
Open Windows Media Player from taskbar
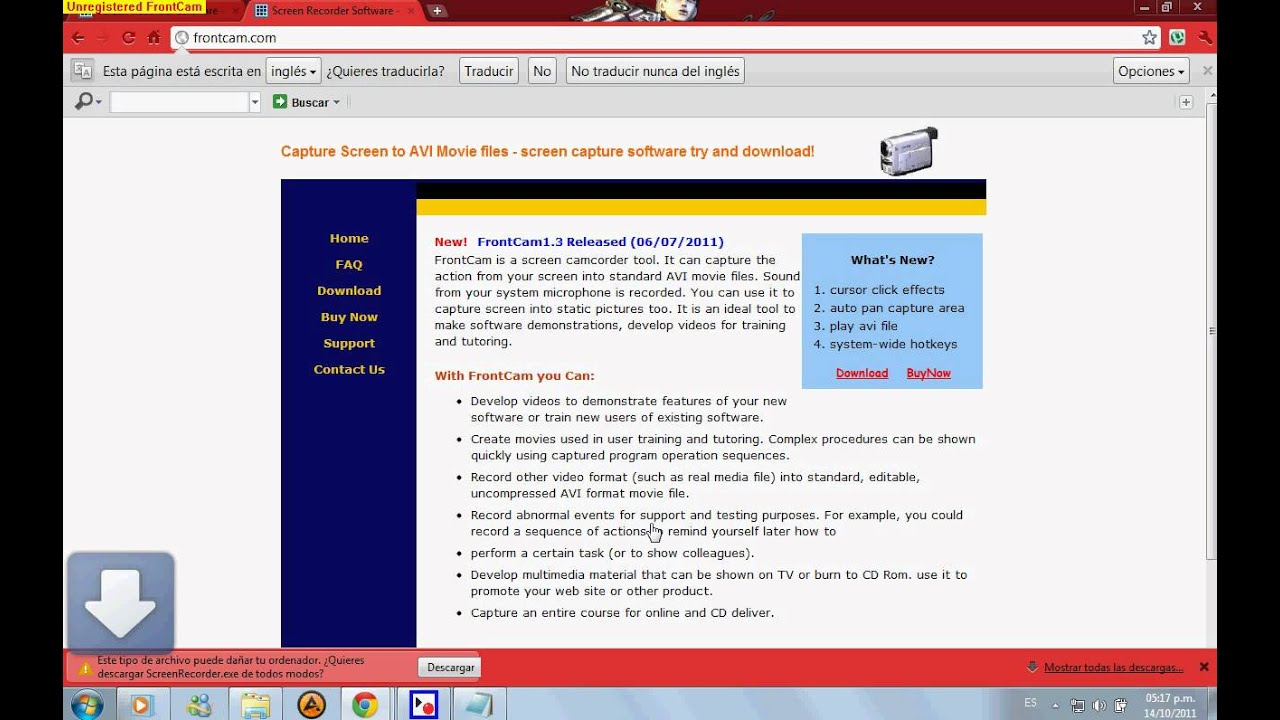pyautogui.click(x=140, y=704)
